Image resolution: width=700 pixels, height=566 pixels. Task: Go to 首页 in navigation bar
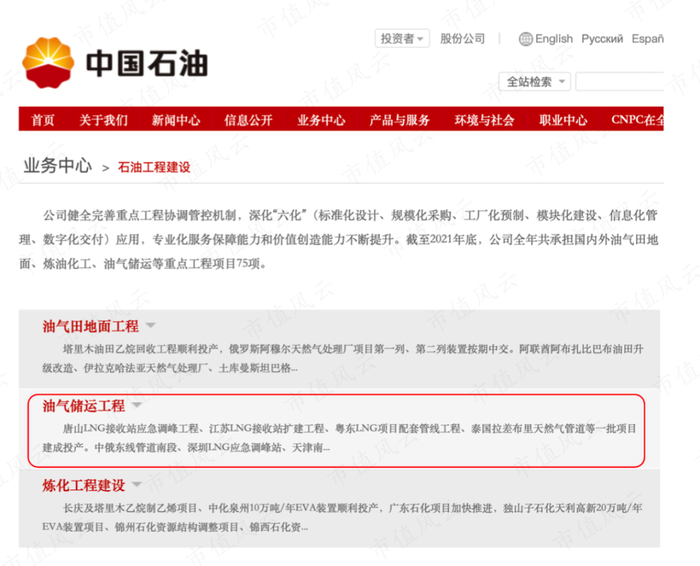click(43, 120)
